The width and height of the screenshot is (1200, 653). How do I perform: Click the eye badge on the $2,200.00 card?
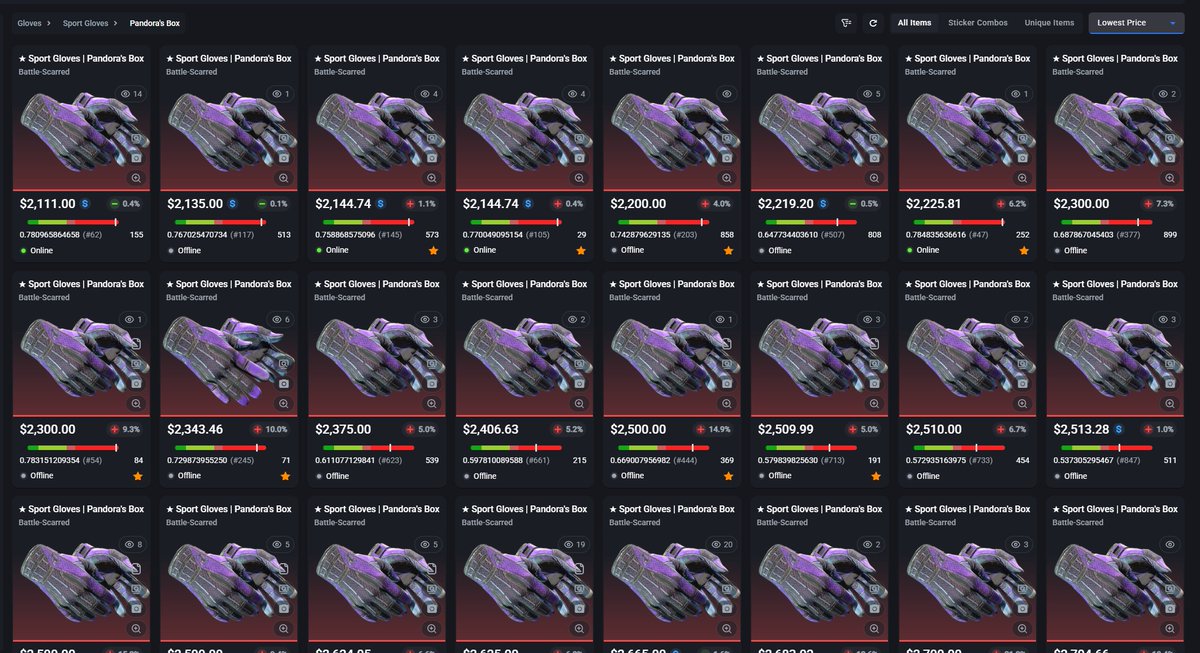tap(725, 94)
